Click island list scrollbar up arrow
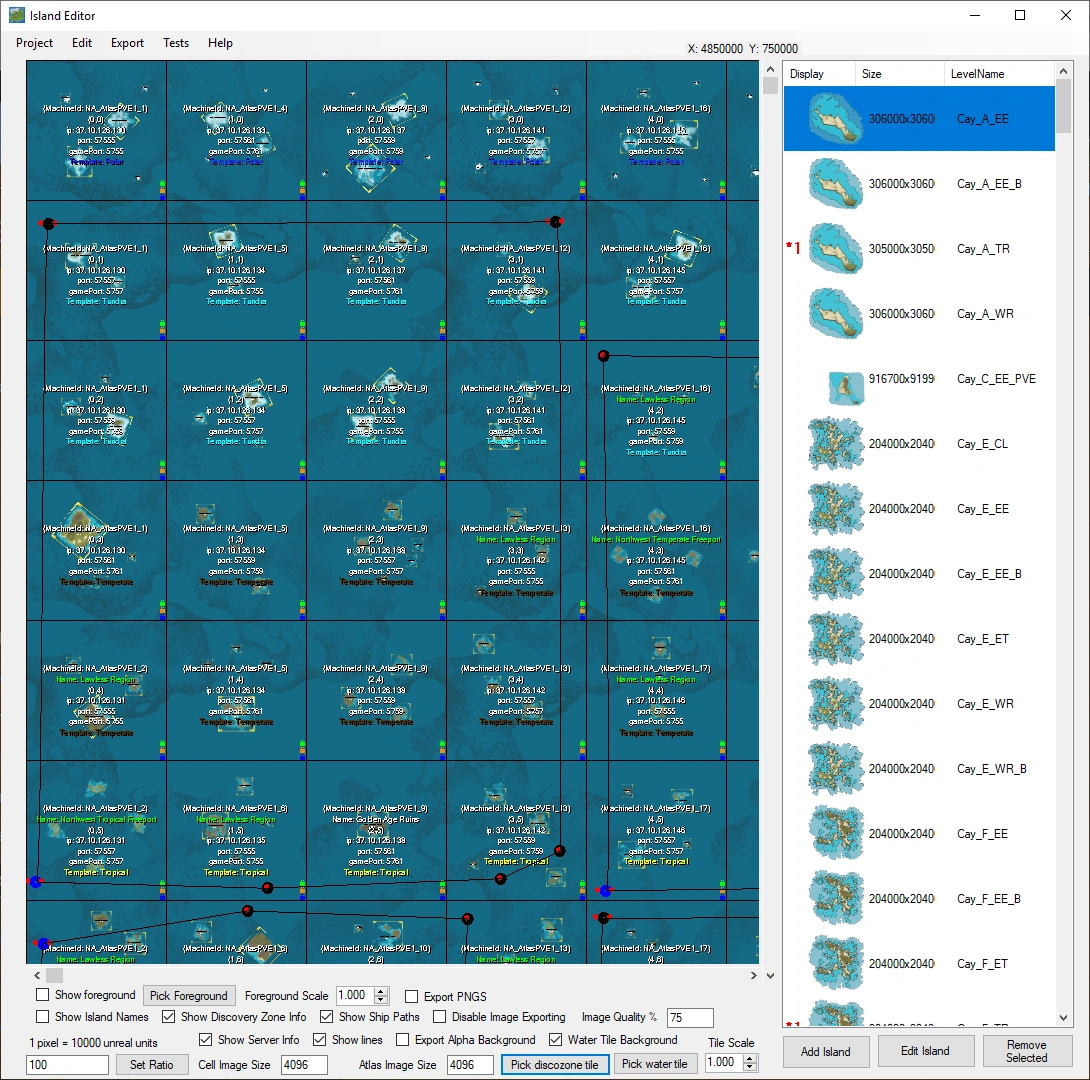1090x1080 pixels. (x=1064, y=70)
